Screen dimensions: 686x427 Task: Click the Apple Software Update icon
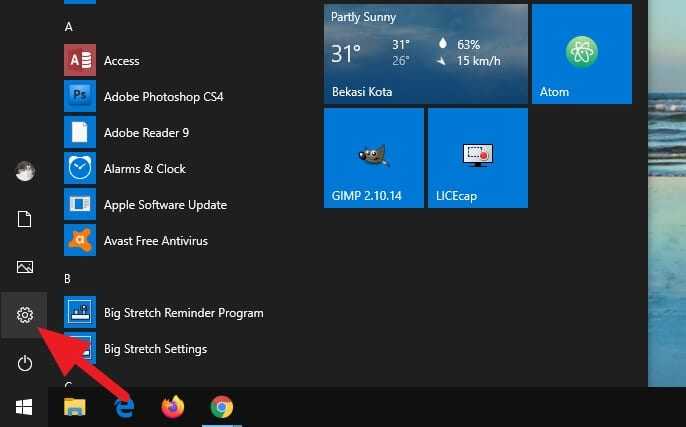coord(80,204)
